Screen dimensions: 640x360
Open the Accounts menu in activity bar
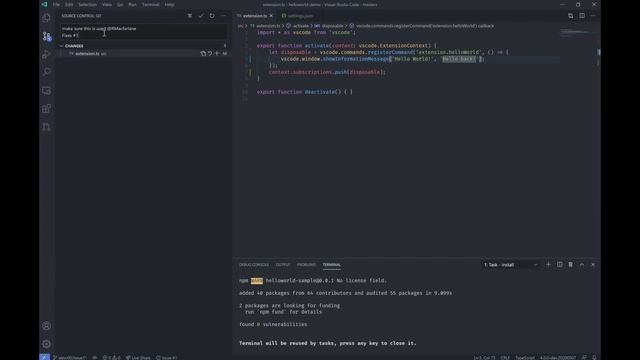(47, 326)
